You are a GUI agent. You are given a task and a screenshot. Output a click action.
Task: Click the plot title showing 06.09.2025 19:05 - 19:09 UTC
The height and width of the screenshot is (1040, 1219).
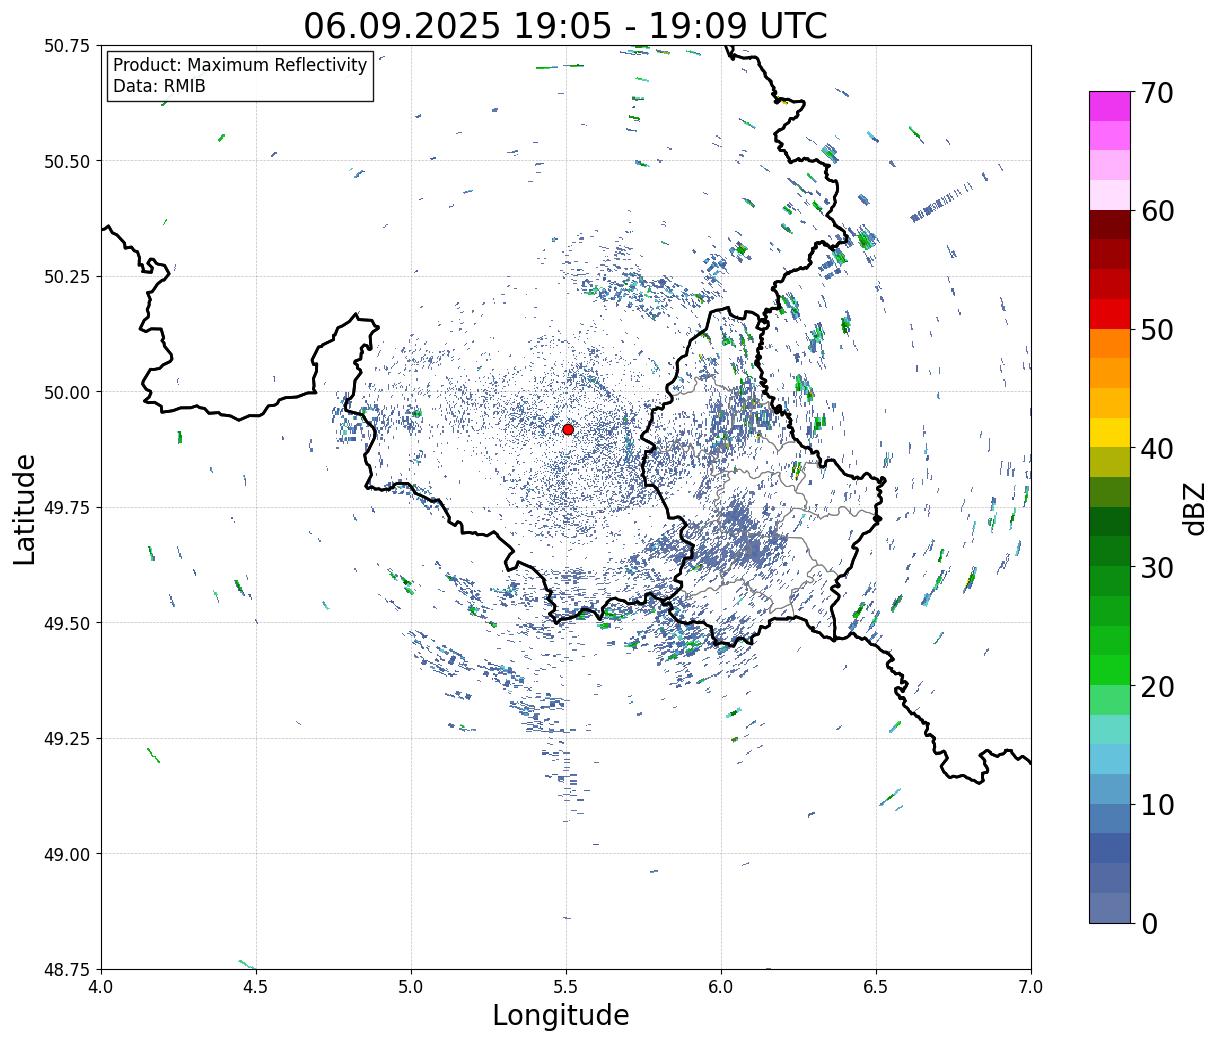coord(566,25)
